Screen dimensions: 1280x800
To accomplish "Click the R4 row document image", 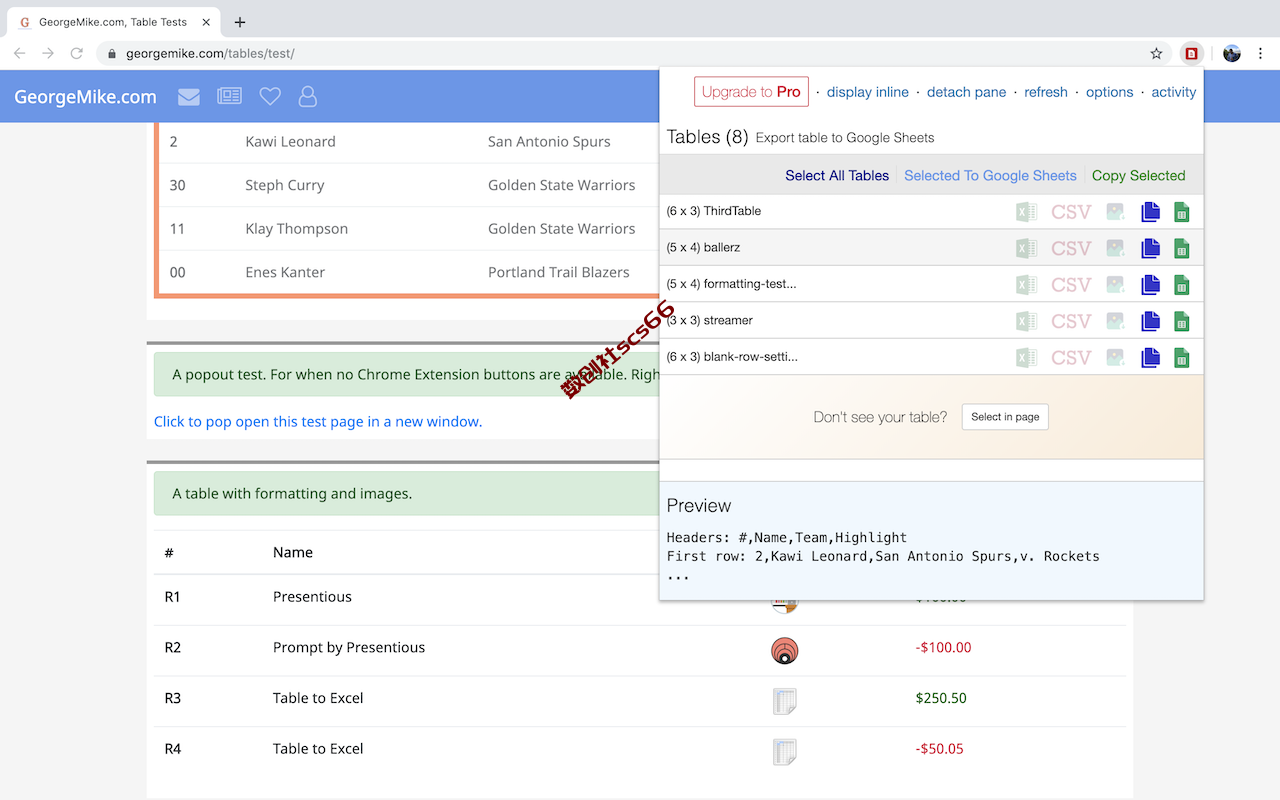I will tap(785, 752).
